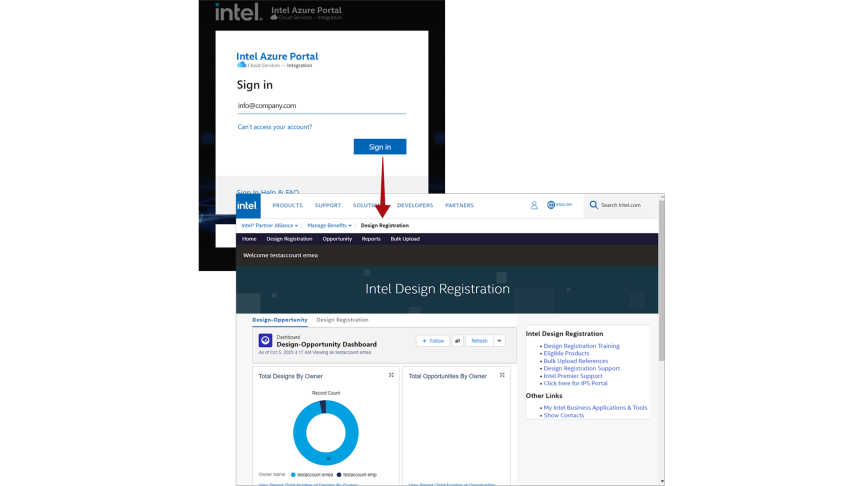The image size is (864, 486).
Task: Open Design Registration in dark navigation bar
Action: (x=289, y=239)
